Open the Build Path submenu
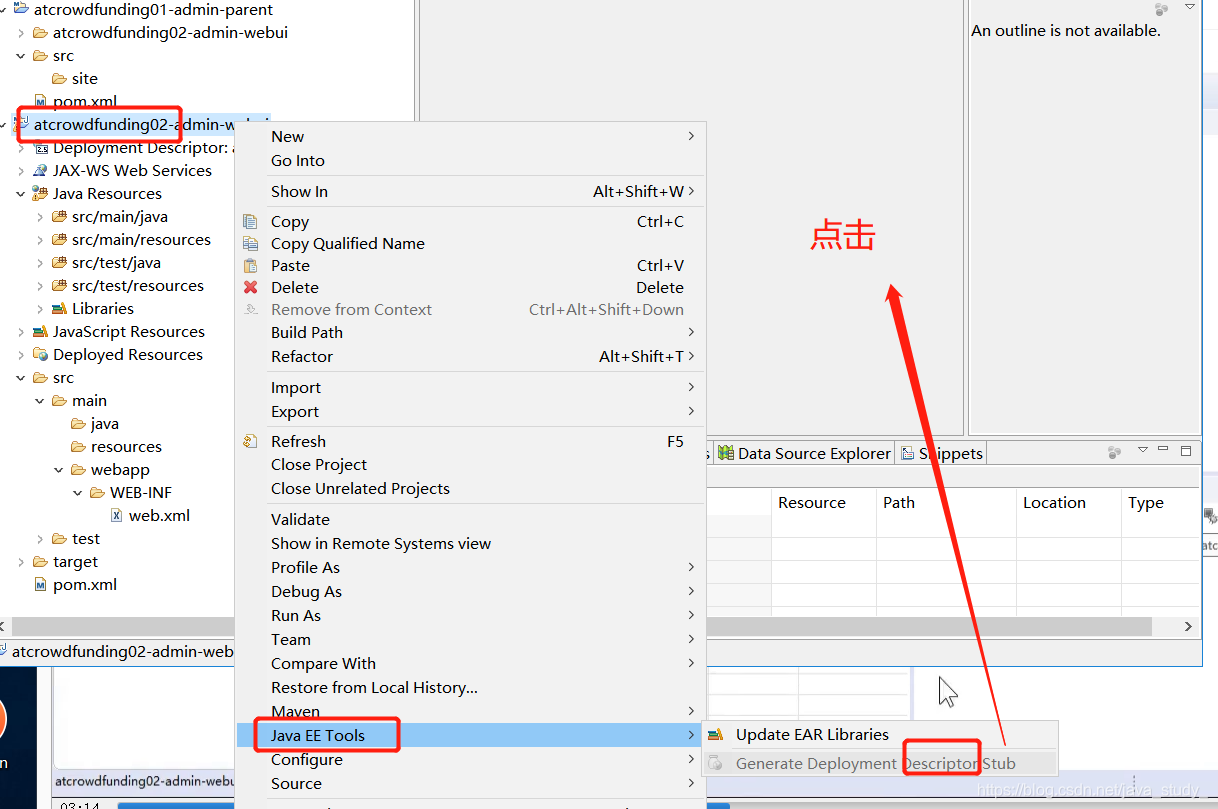This screenshot has height=809, width=1218. point(470,333)
